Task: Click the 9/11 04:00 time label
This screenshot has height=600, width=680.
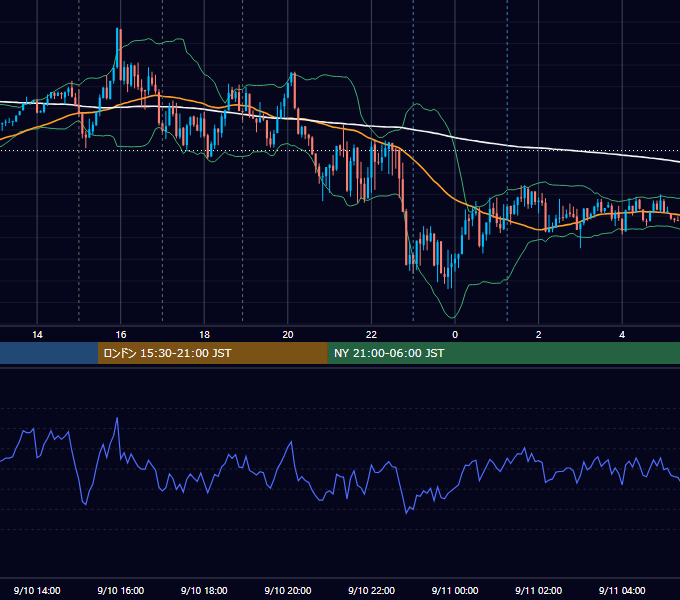Action: pos(622,590)
